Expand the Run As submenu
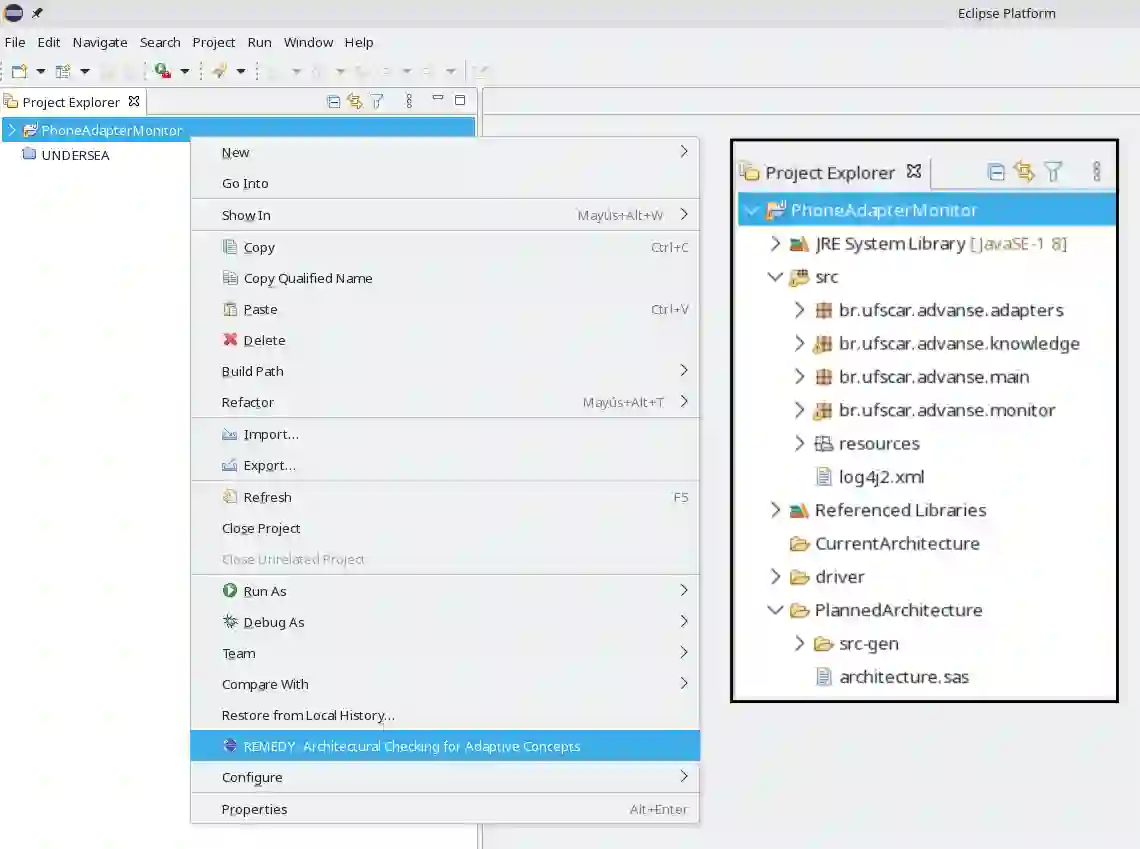 point(445,591)
